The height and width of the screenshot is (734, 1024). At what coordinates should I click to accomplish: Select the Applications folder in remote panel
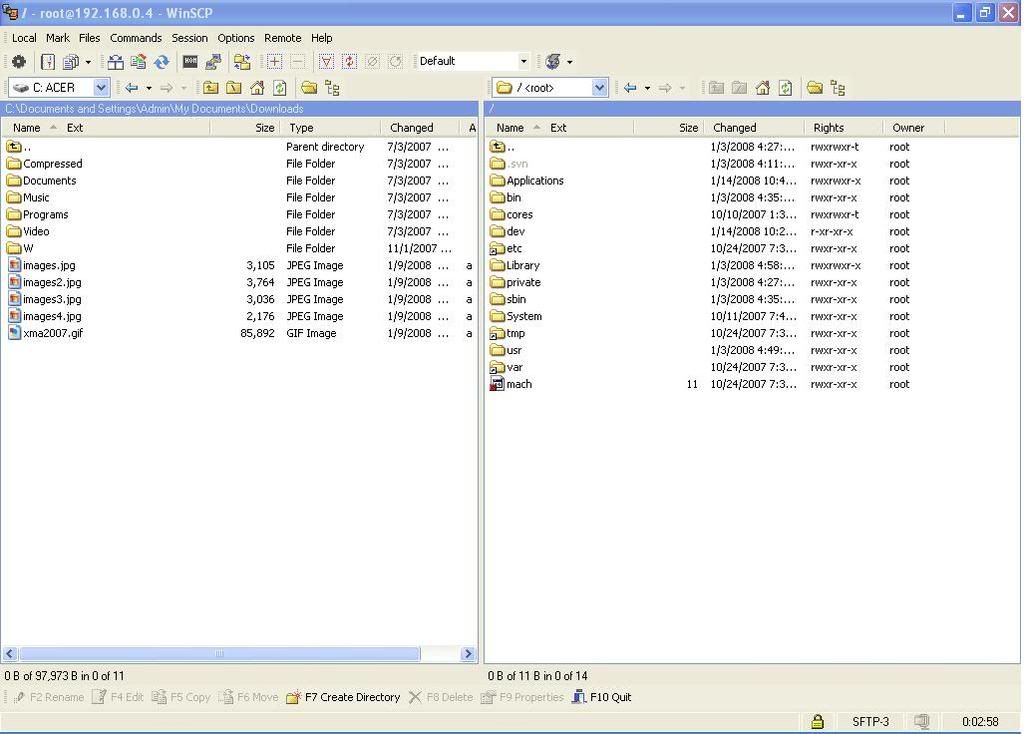pos(526,181)
